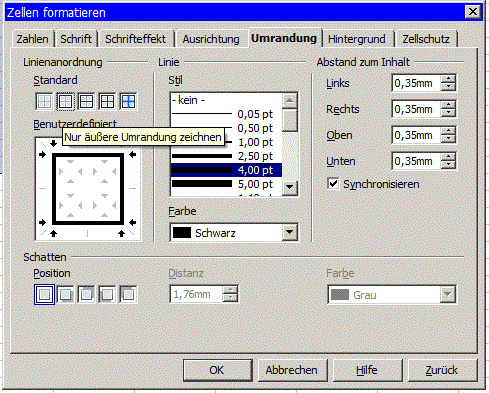The height and width of the screenshot is (393, 489).
Task: Click the Rechts spacing input field
Action: (416, 109)
